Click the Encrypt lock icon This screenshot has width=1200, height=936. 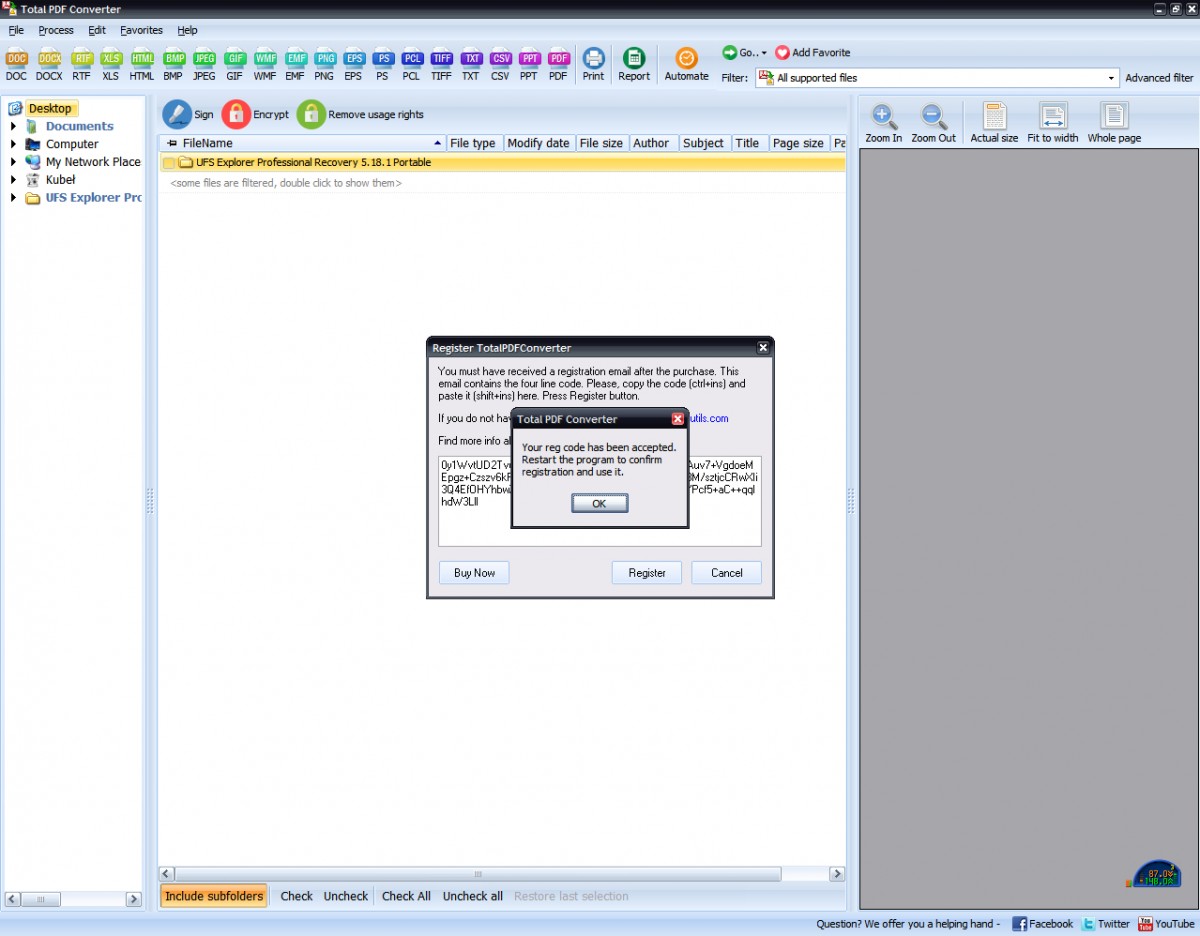click(x=236, y=115)
